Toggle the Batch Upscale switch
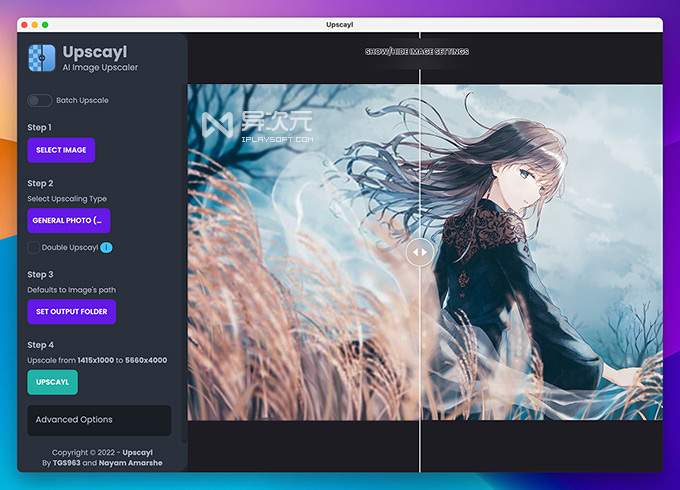The height and width of the screenshot is (490, 680). click(39, 101)
